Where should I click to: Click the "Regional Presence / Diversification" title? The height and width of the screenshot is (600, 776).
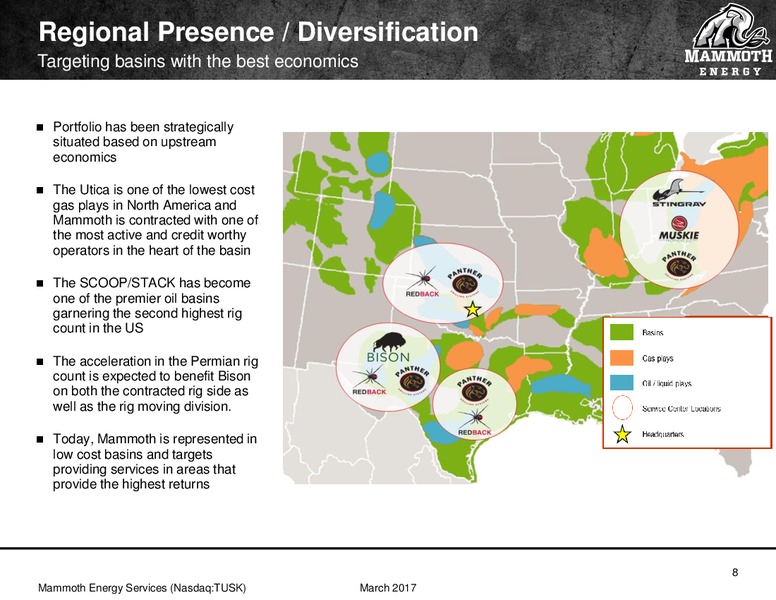pyautogui.click(x=258, y=32)
